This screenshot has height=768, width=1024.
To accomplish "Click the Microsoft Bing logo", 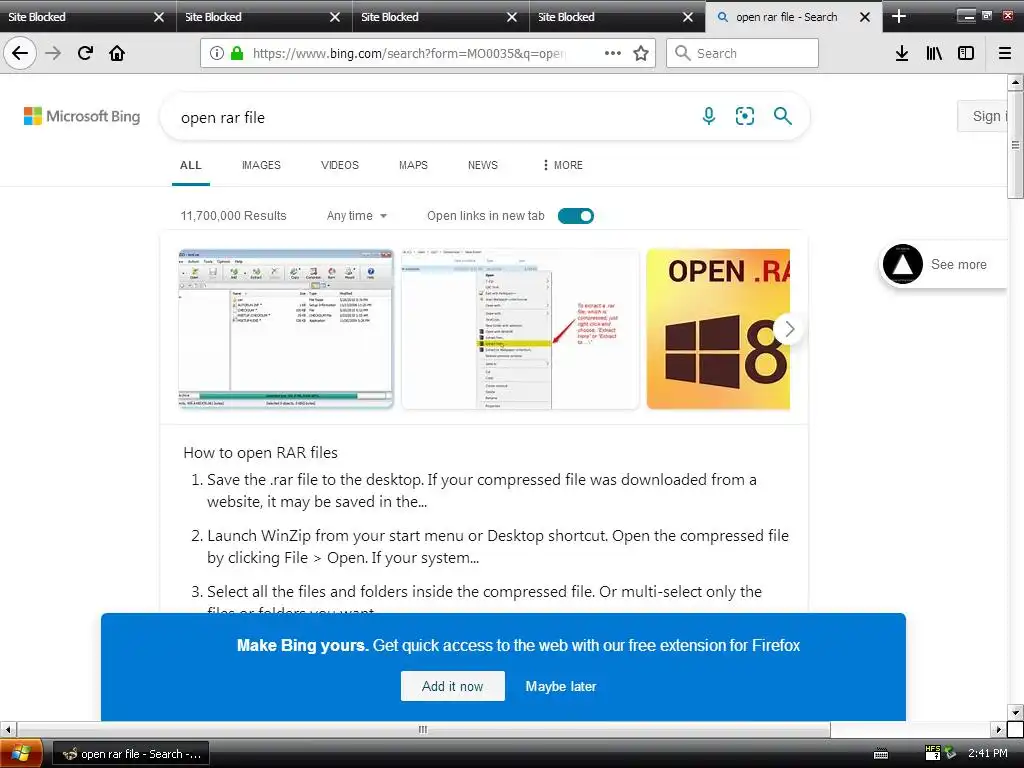I will pos(82,116).
